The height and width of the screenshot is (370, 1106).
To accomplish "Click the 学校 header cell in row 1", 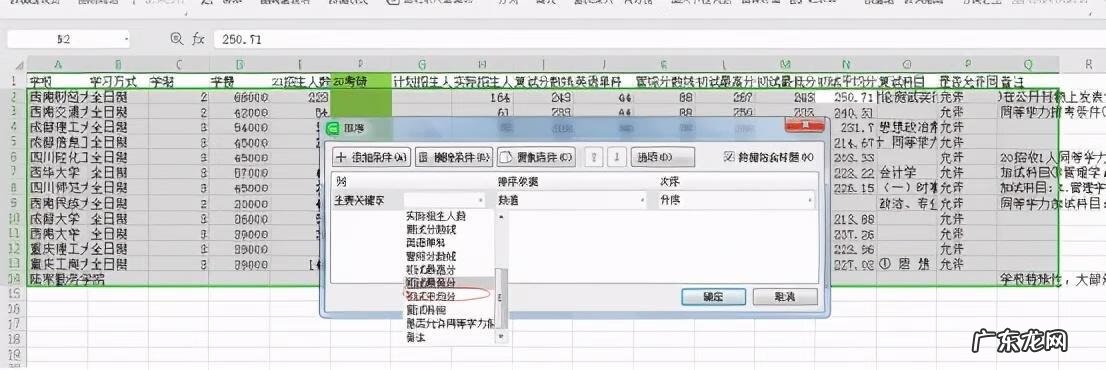I will coord(57,81).
